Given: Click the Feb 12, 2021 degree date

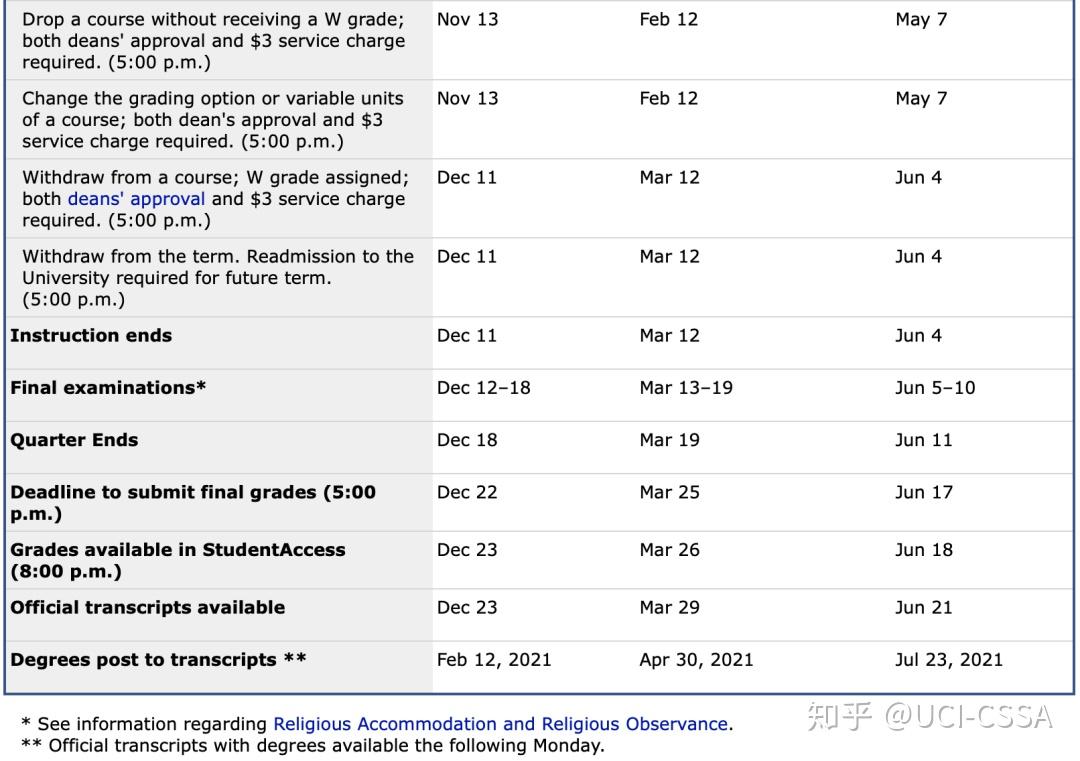Looking at the screenshot, I should [x=494, y=660].
